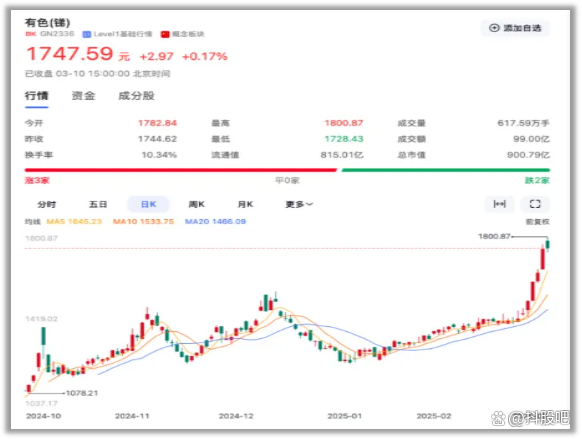Click the green falling-stocks bar
Viewport: 582px width, 439px height.
point(445,170)
